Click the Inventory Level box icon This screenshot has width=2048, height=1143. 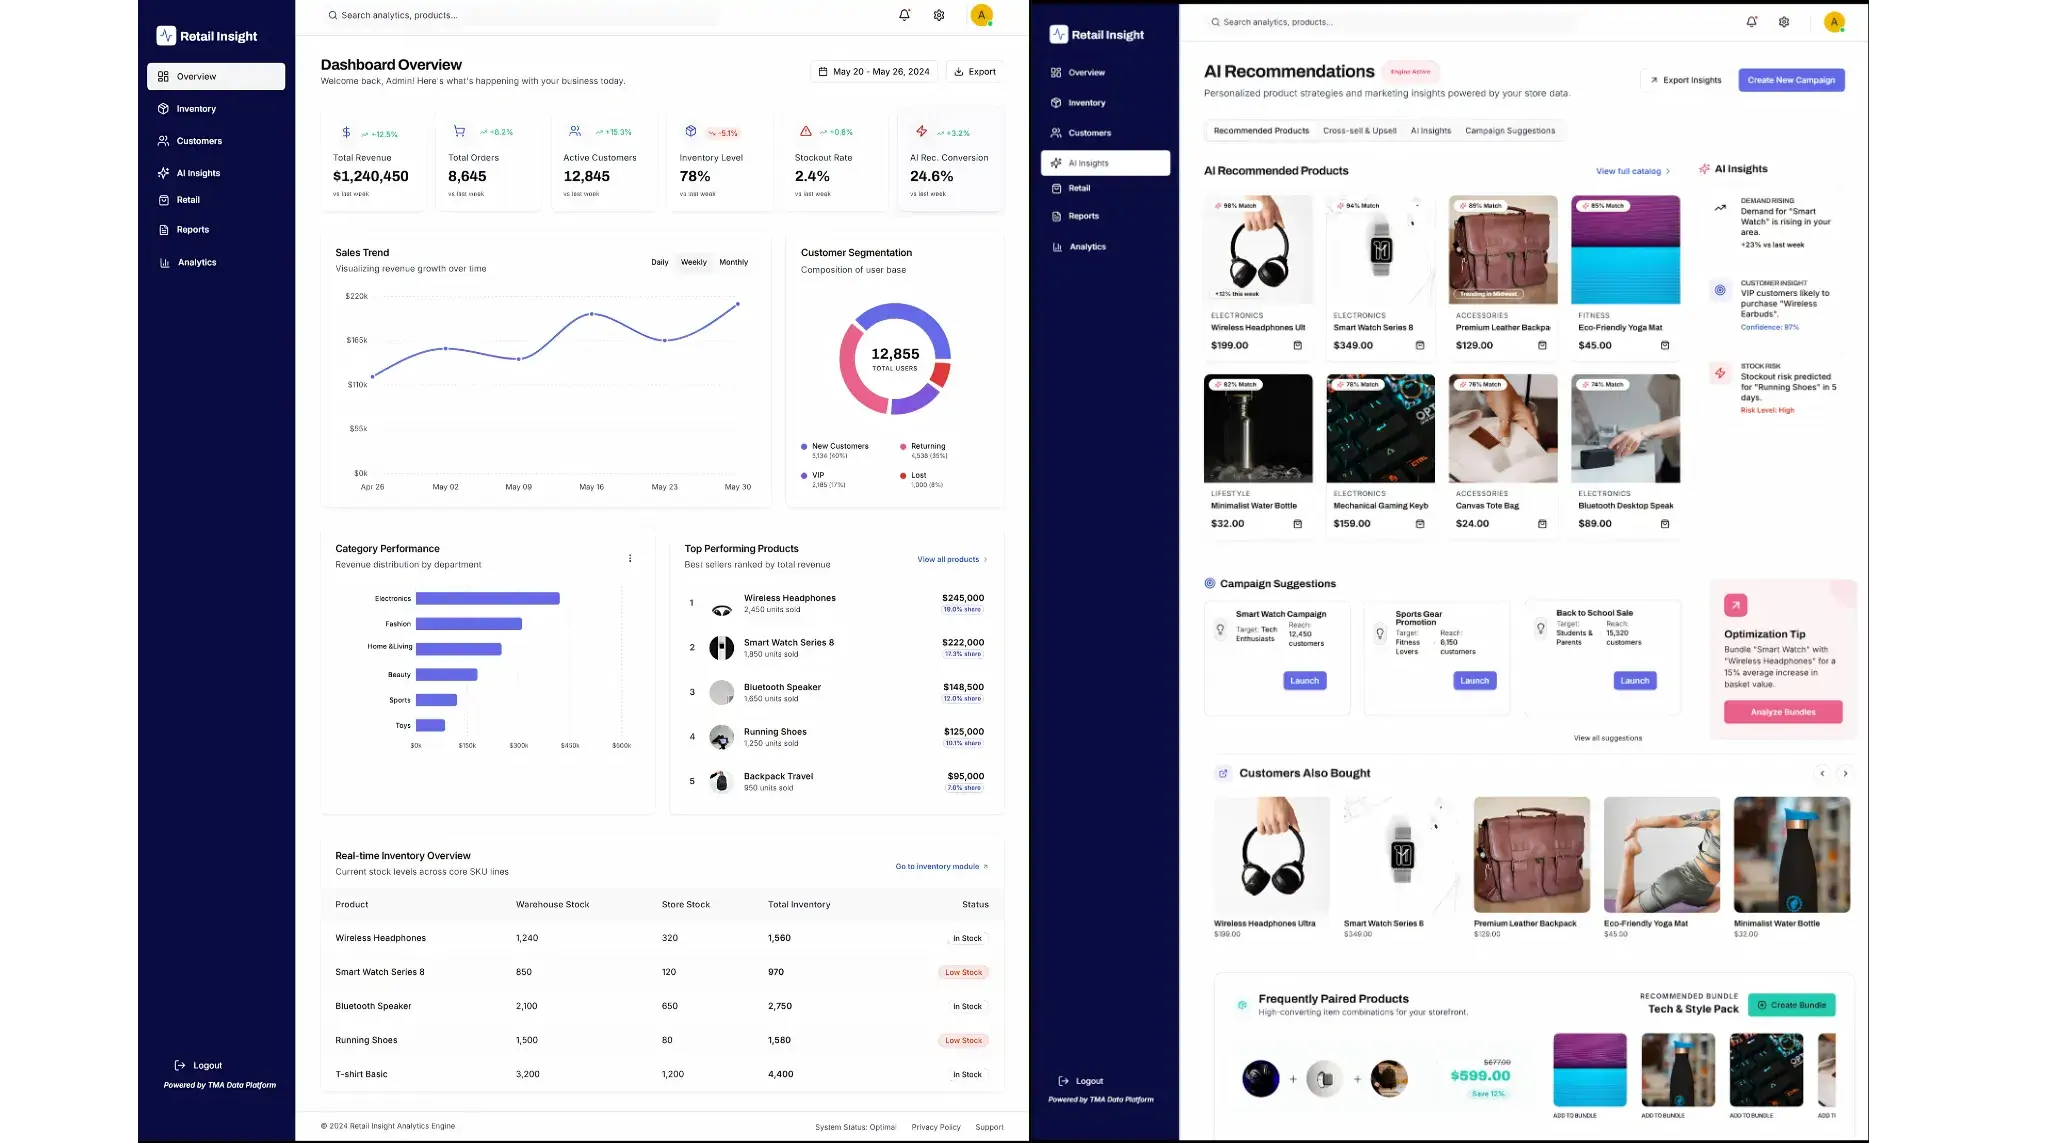[691, 131]
